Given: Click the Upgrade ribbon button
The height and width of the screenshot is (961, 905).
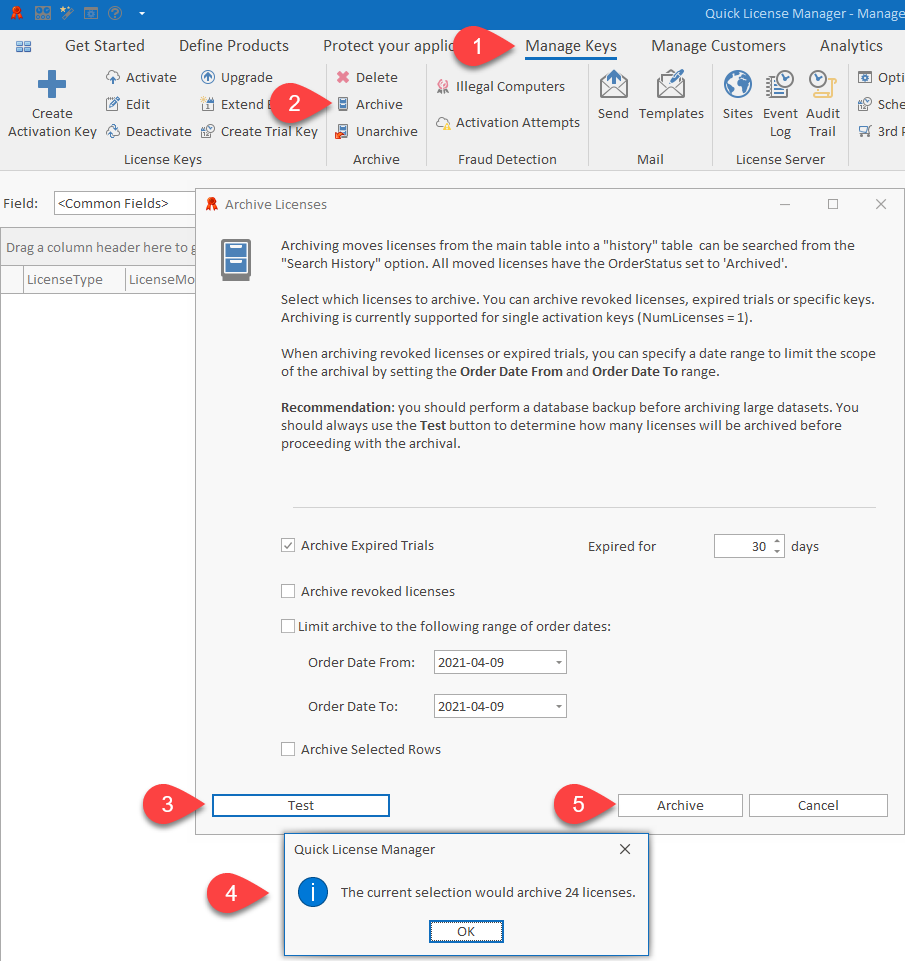Looking at the screenshot, I should pos(237,77).
